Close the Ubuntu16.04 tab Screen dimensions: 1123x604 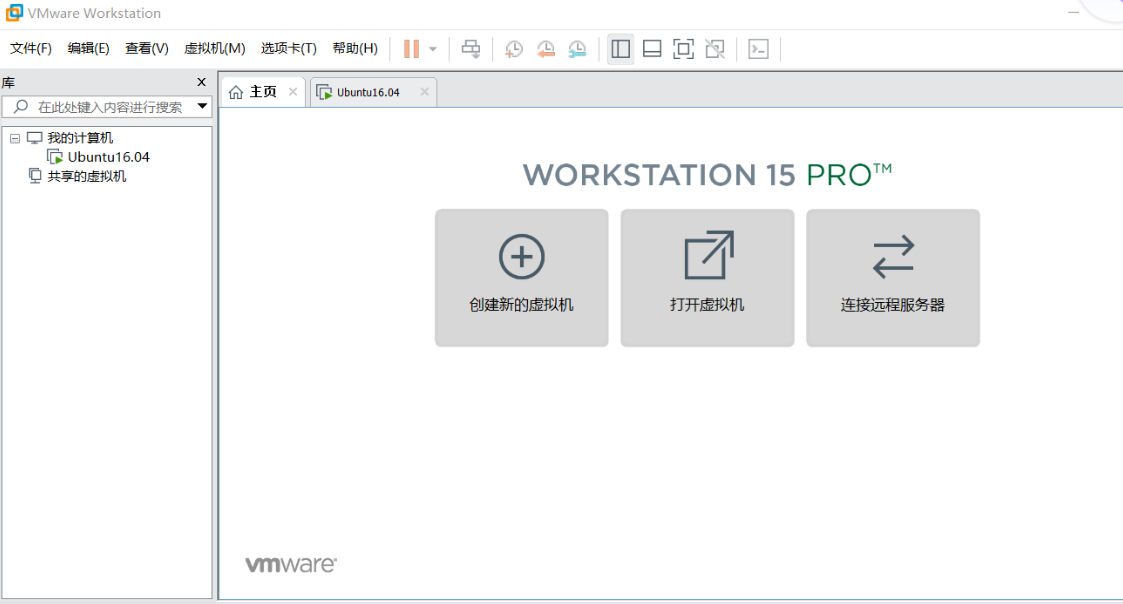point(425,92)
